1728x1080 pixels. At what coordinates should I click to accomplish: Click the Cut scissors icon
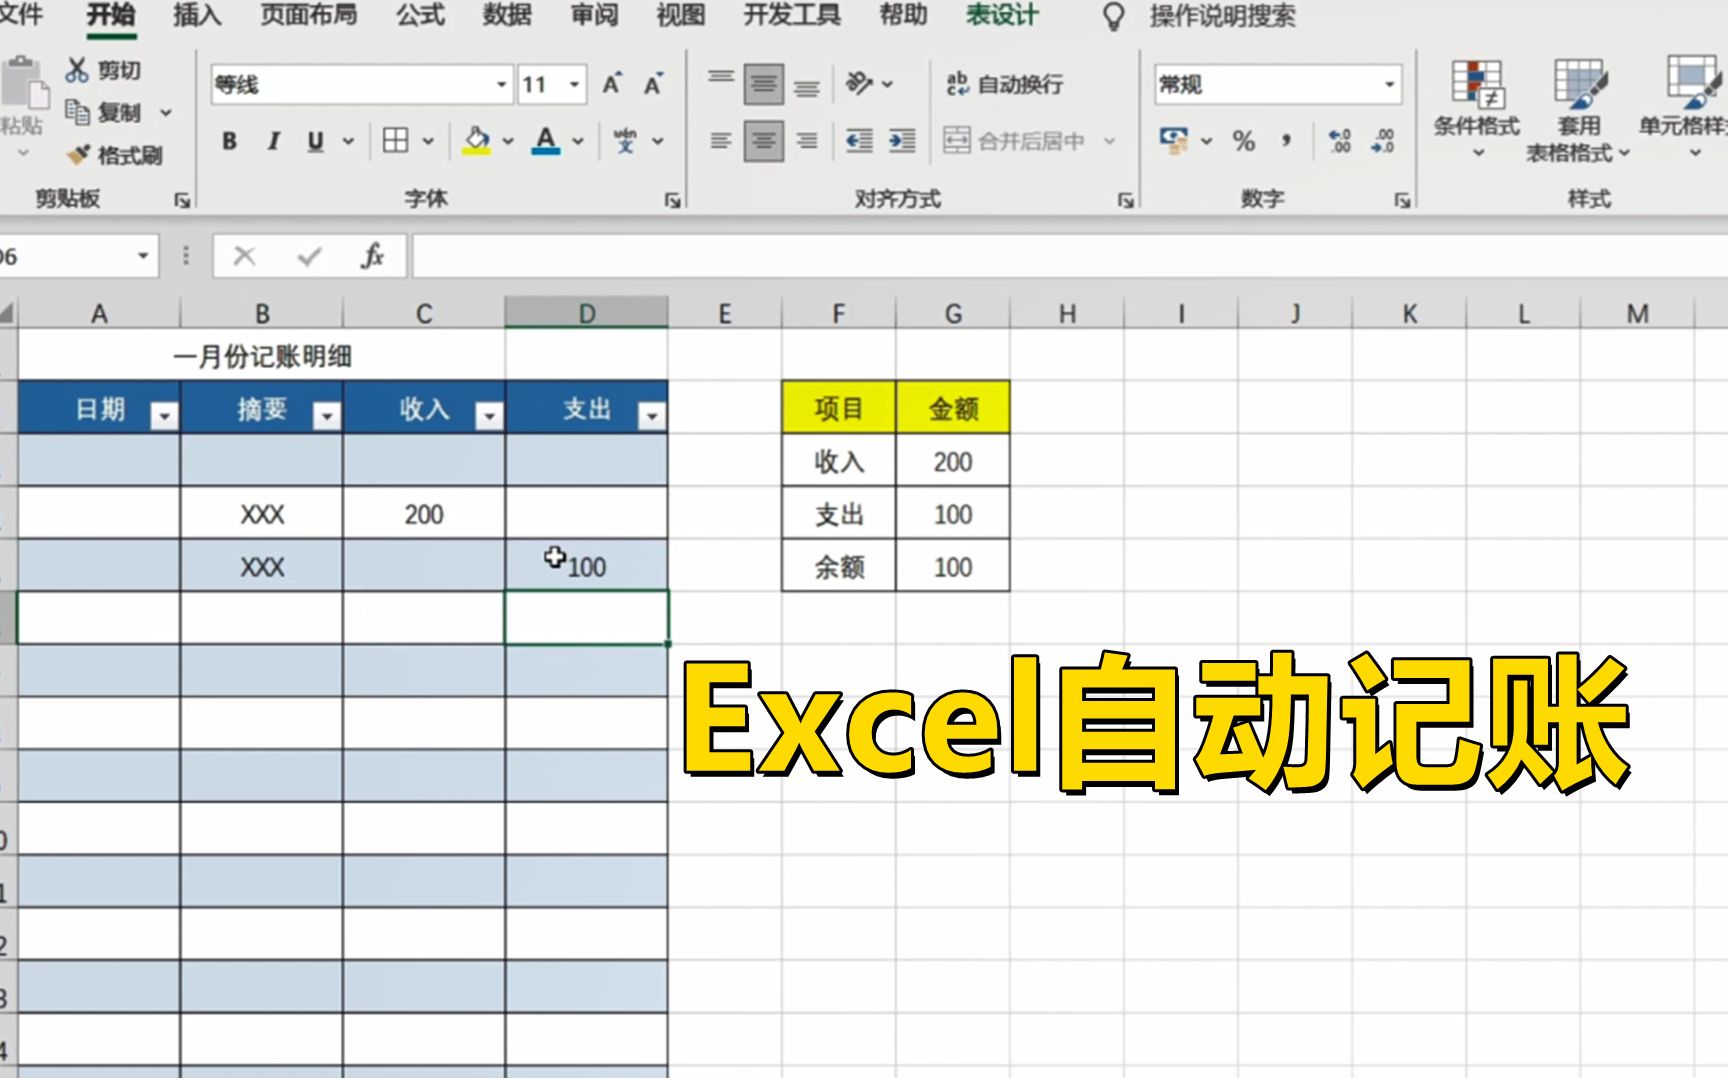pos(77,70)
